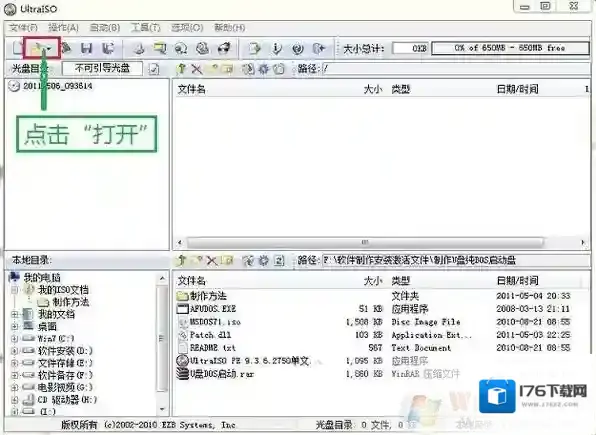The width and height of the screenshot is (596, 435).
Task: Sort local files by 文件名 column header
Action: (x=192, y=281)
